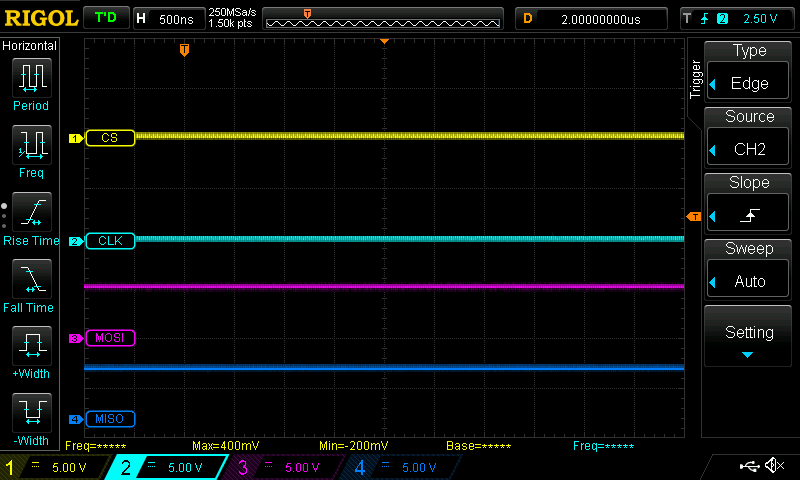Image resolution: width=800 pixels, height=480 pixels.
Task: Click the Horizontal menu header
Action: click(x=30, y=45)
